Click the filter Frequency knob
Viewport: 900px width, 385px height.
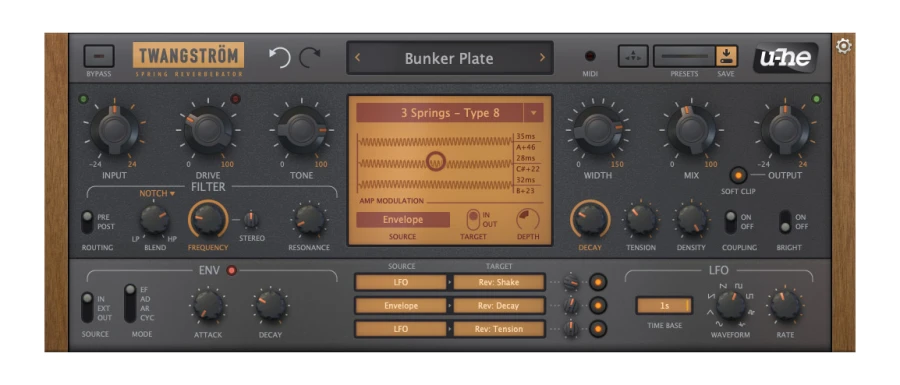pos(208,219)
